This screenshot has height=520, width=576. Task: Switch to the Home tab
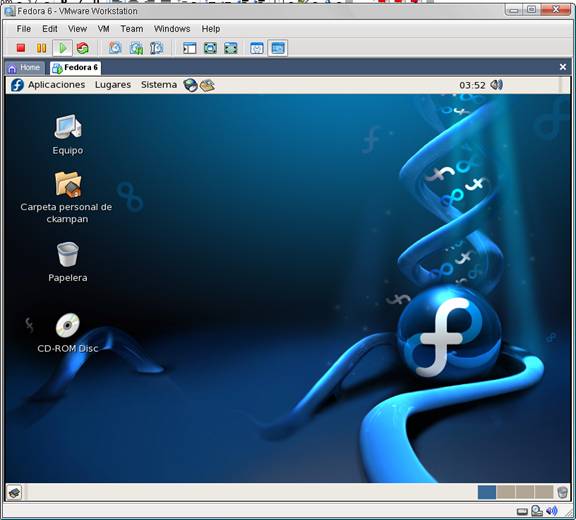(x=24, y=68)
